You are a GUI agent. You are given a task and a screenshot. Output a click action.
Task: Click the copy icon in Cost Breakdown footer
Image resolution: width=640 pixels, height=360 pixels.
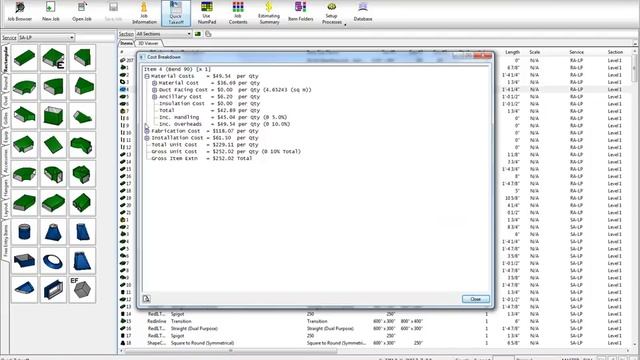pyautogui.click(x=147, y=299)
